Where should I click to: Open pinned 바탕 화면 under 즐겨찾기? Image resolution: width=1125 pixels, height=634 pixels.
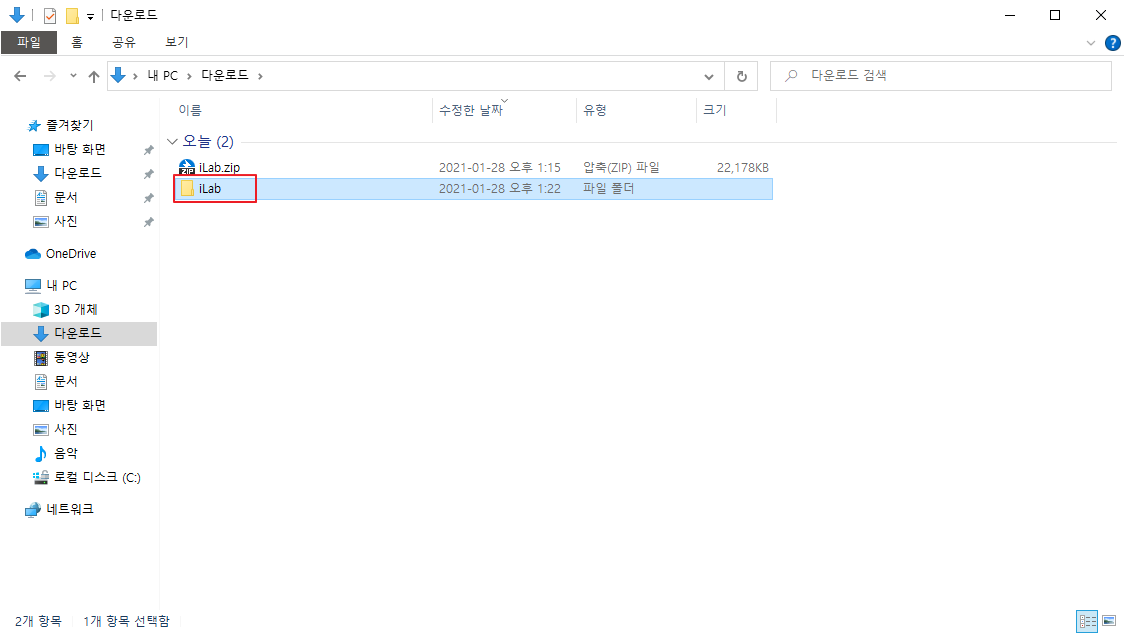click(x=80, y=149)
